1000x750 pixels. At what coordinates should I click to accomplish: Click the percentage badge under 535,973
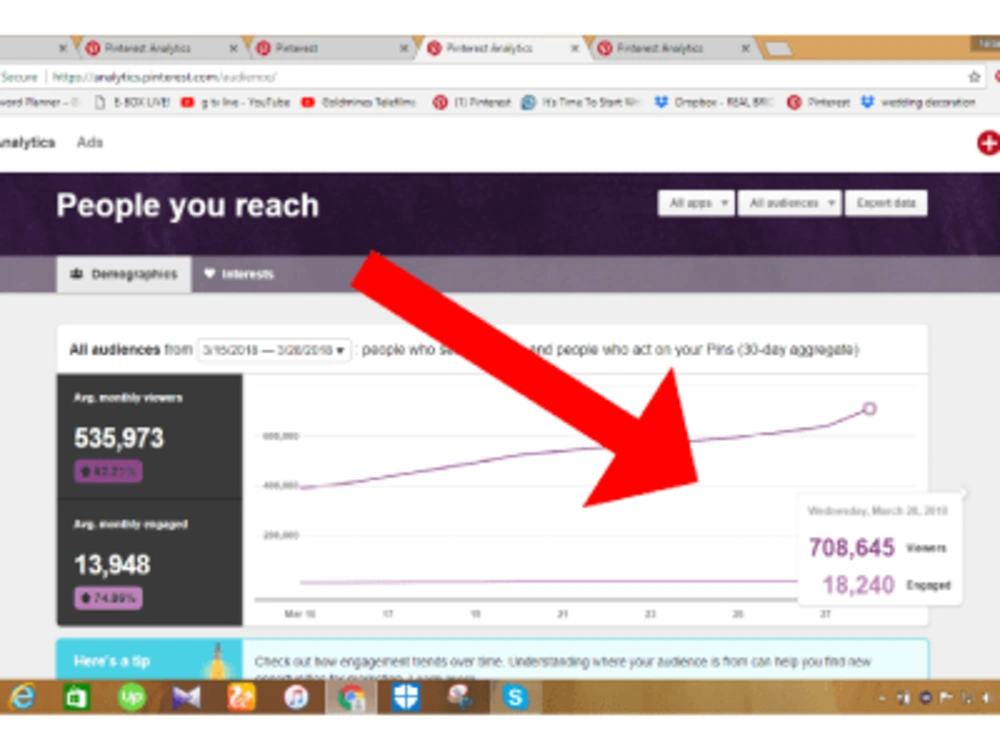coord(108,472)
